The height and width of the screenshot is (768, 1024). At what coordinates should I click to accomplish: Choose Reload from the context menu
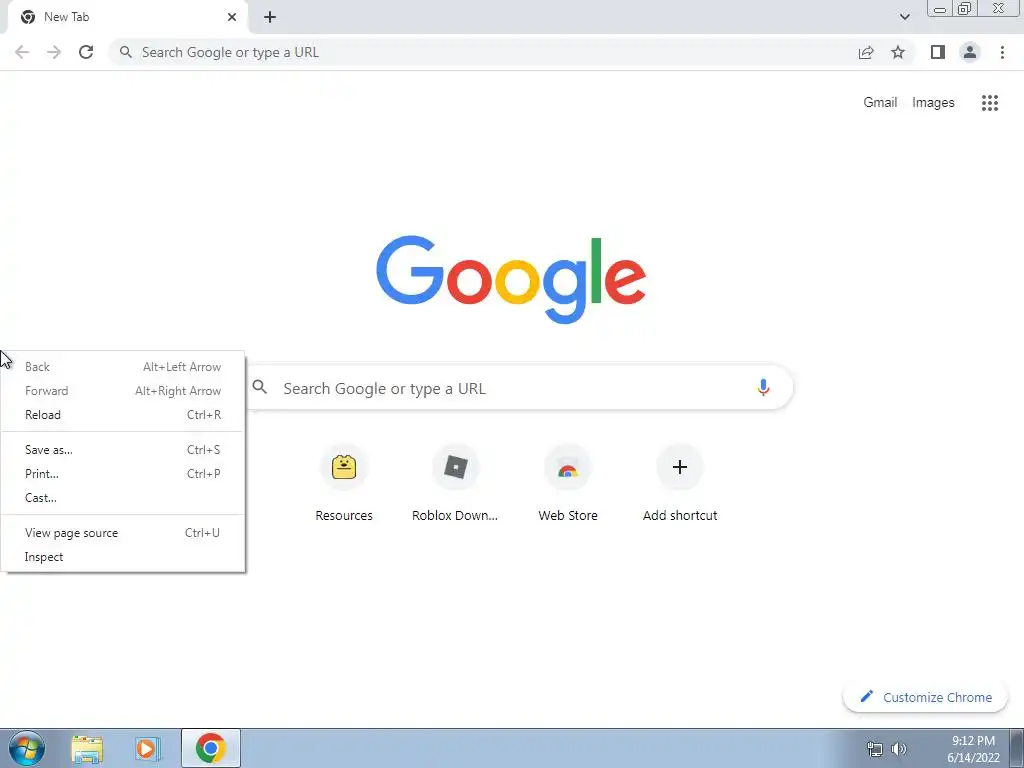click(123, 415)
